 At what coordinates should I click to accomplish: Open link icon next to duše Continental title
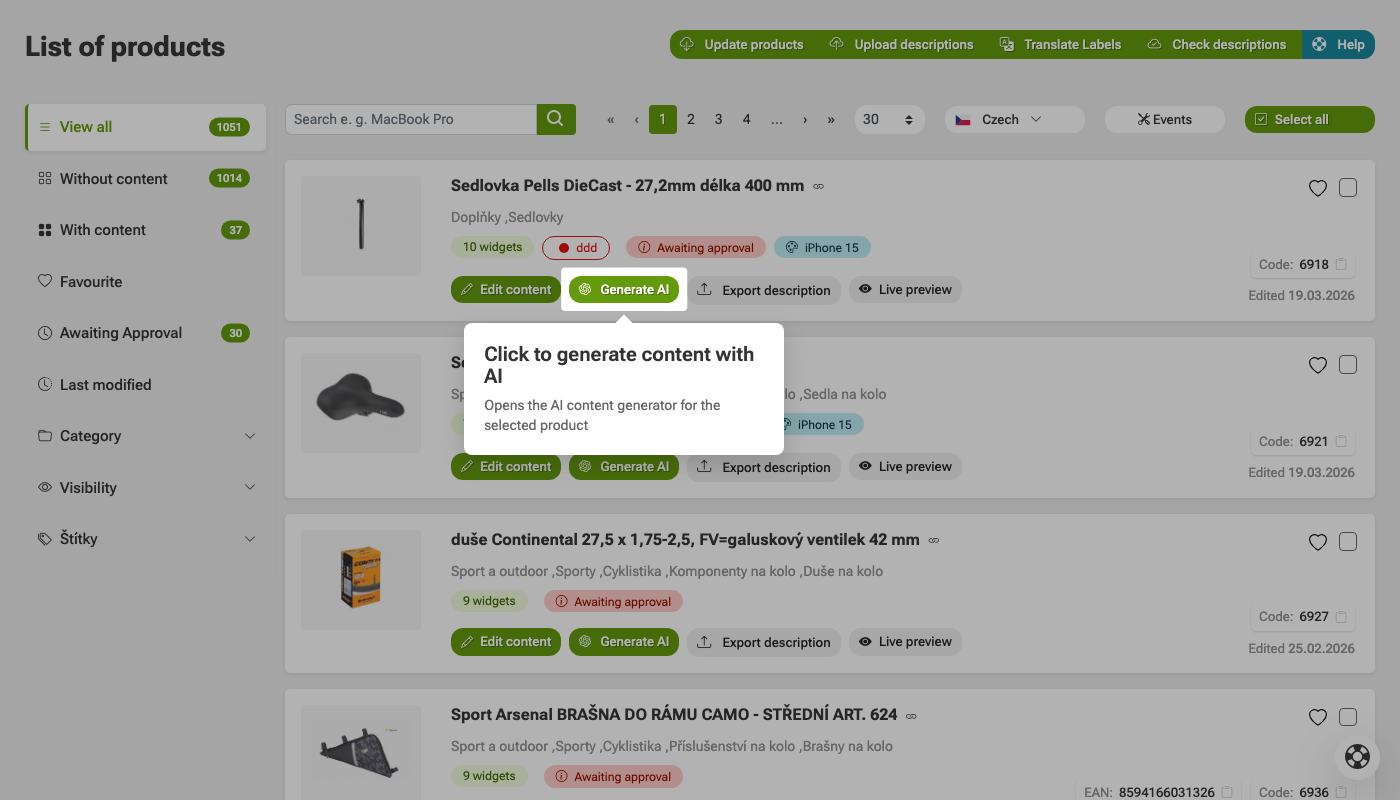933,540
